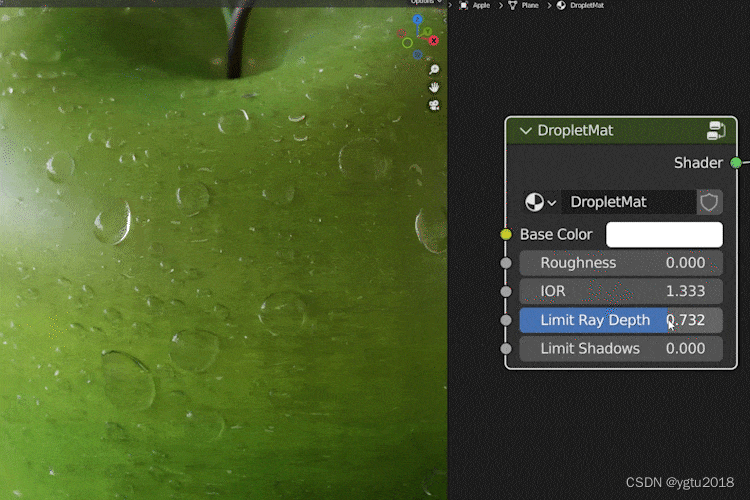This screenshot has width=750, height=500.
Task: Click the DropletMat node header title
Action: tap(575, 131)
